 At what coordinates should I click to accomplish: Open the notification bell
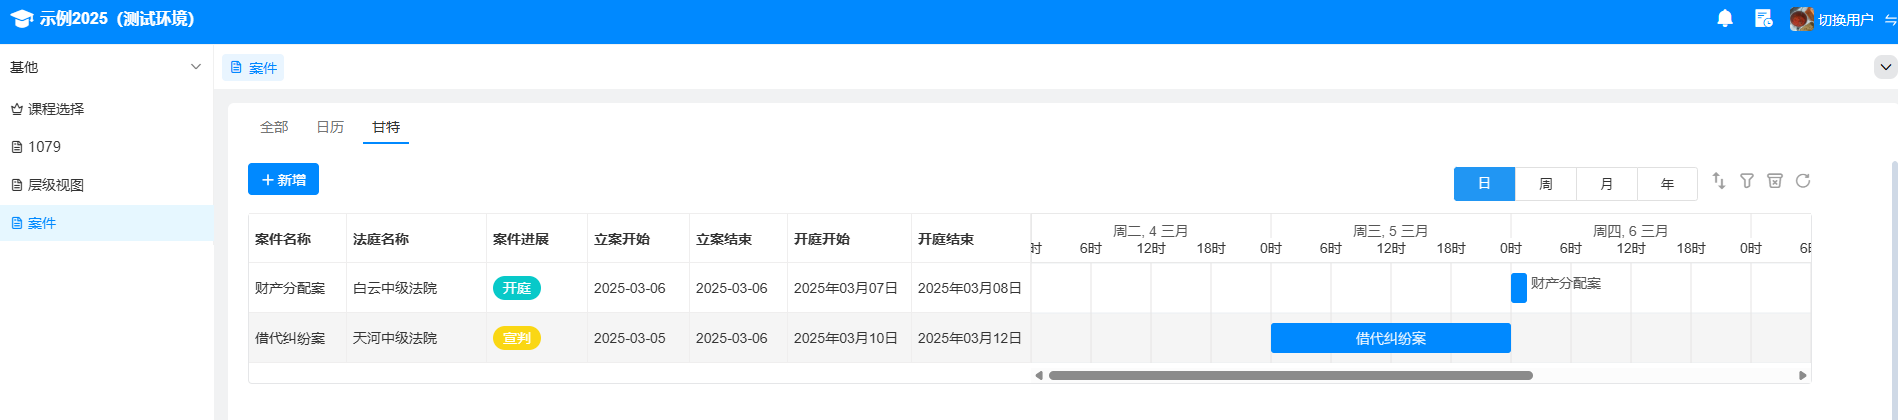[1725, 19]
